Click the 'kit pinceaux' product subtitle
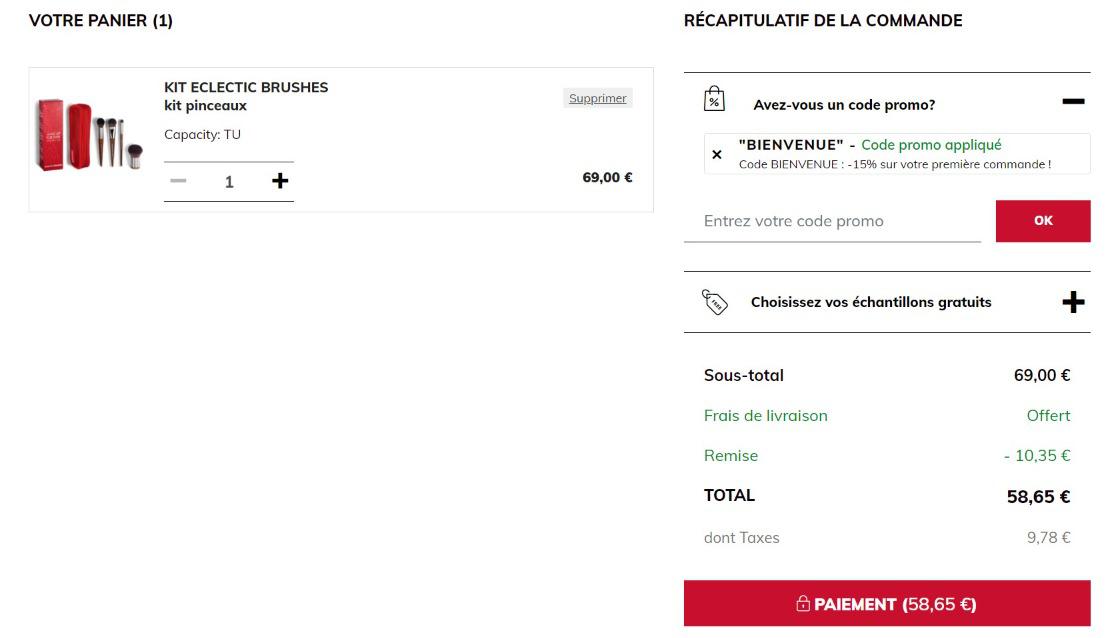The image size is (1114, 638). click(x=205, y=106)
